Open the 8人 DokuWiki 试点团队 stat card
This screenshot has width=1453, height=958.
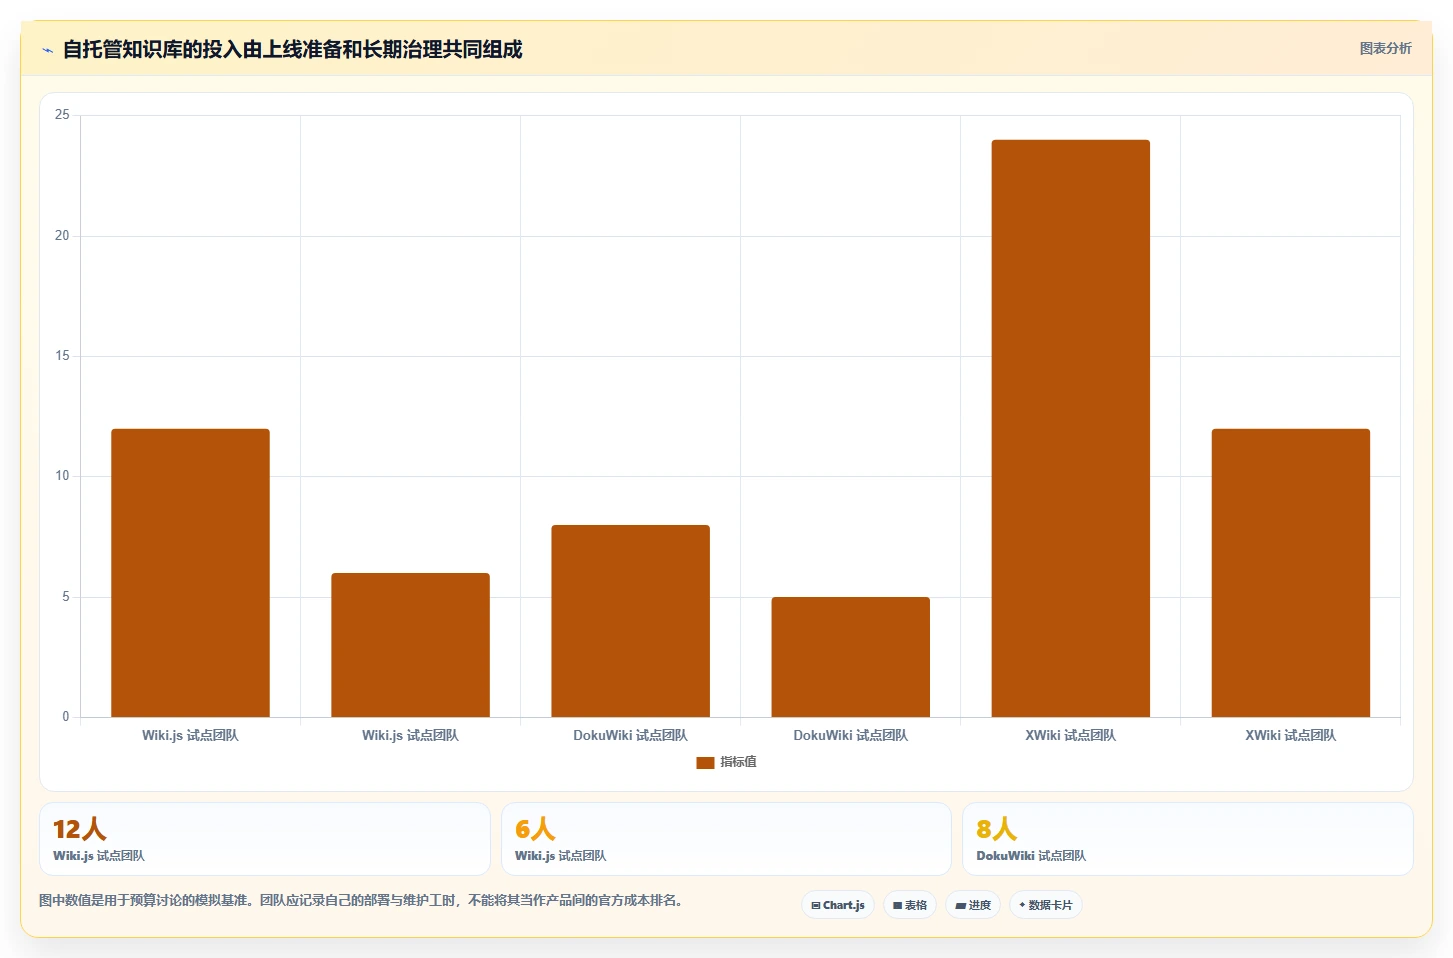(x=1187, y=839)
